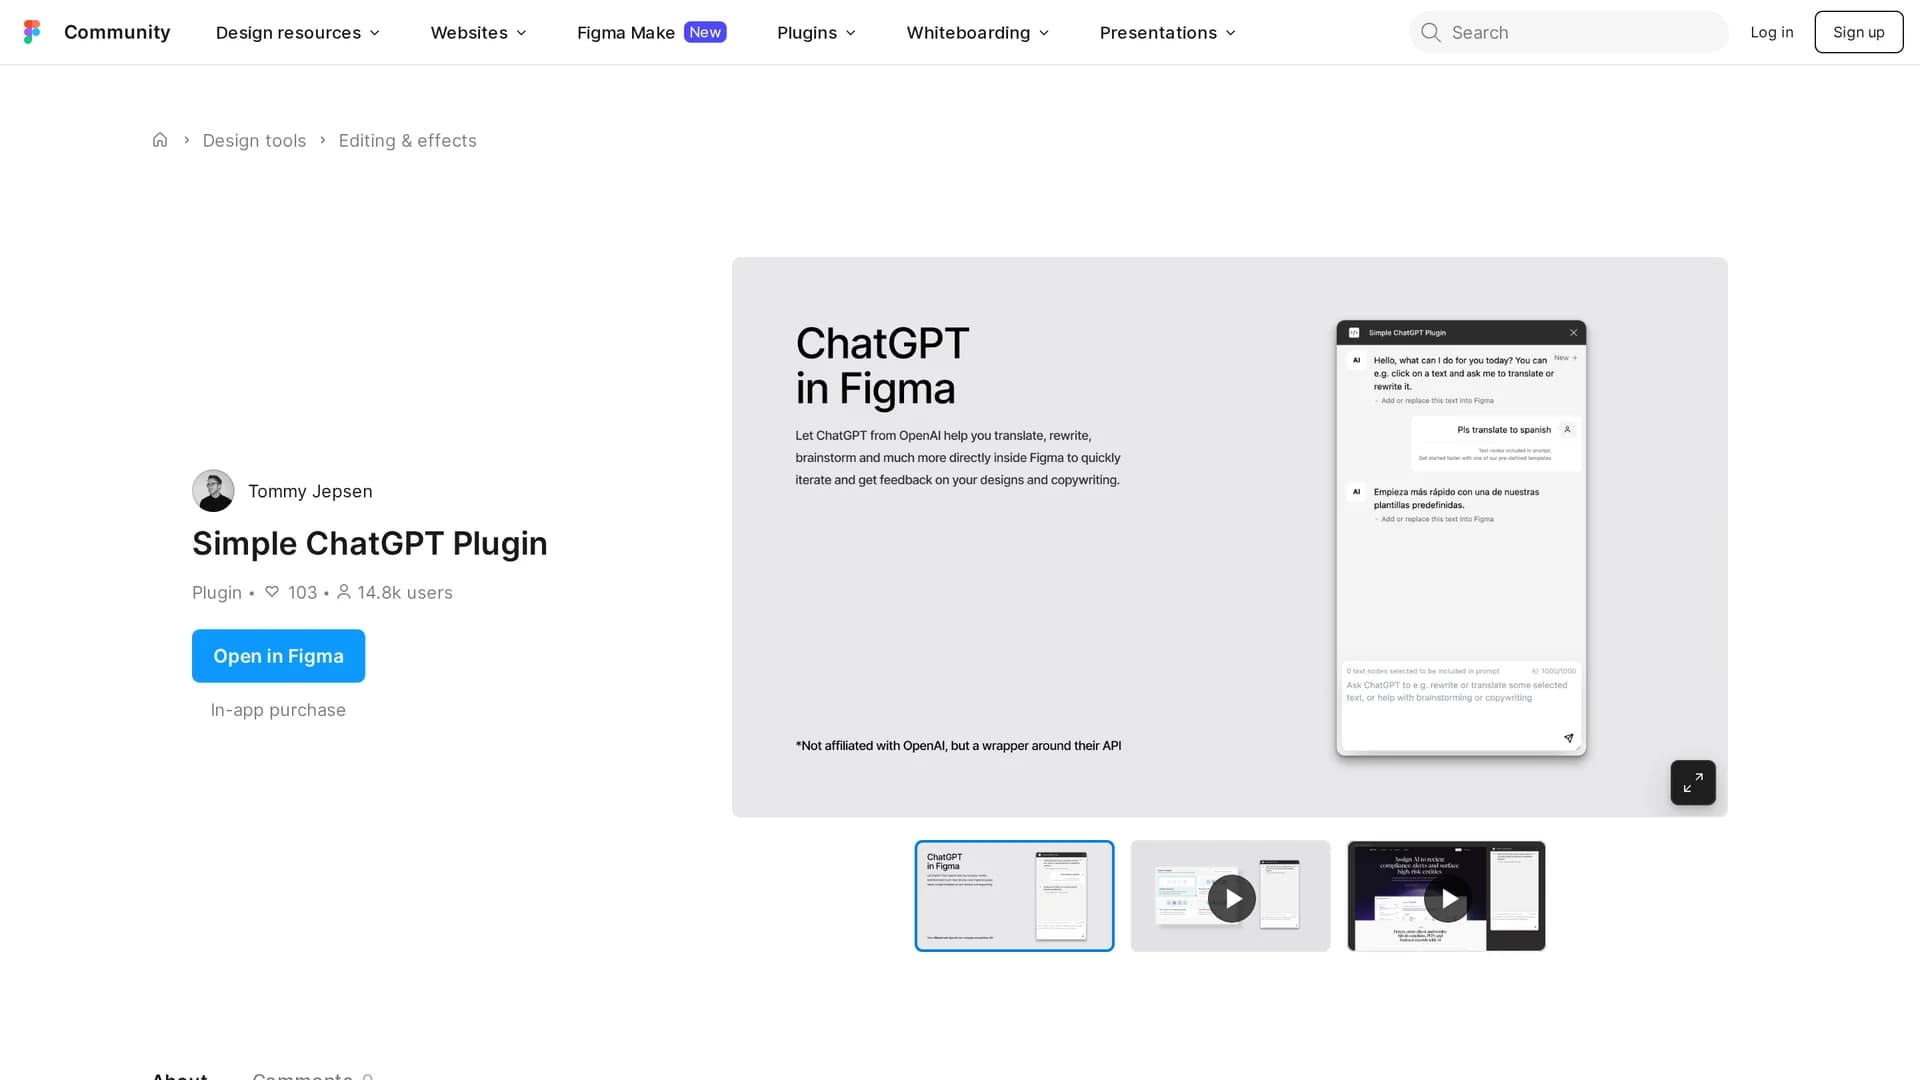This screenshot has height=1080, width=1920.
Task: Select the first ChatGPT in Figma thumbnail
Action: (x=1014, y=896)
